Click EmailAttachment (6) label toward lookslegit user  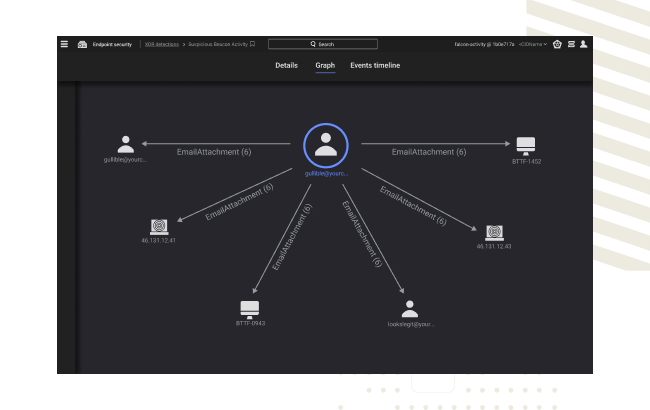click(x=362, y=234)
